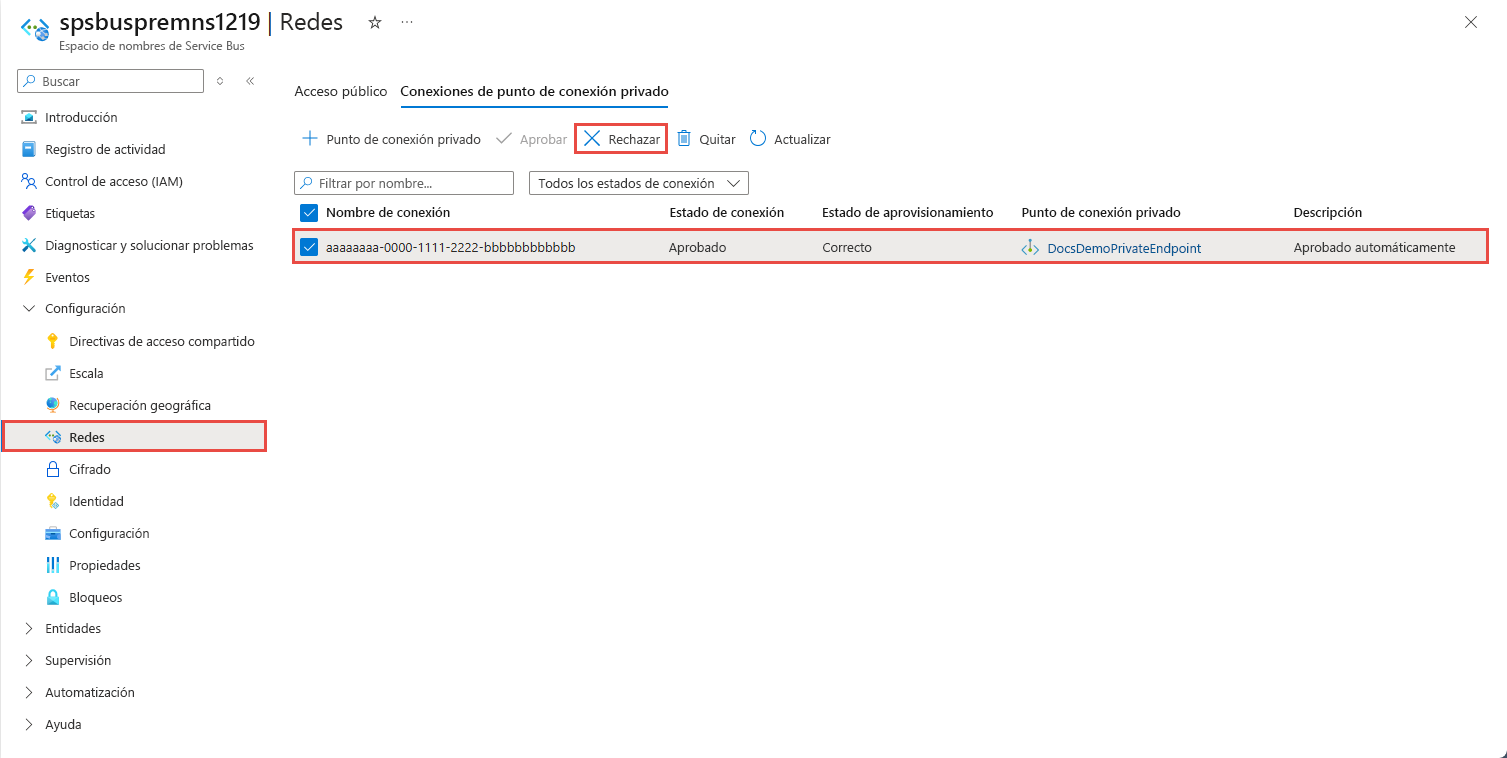This screenshot has width=1507, height=758.
Task: Sort by Nombre de conexión column header
Action: (x=388, y=212)
